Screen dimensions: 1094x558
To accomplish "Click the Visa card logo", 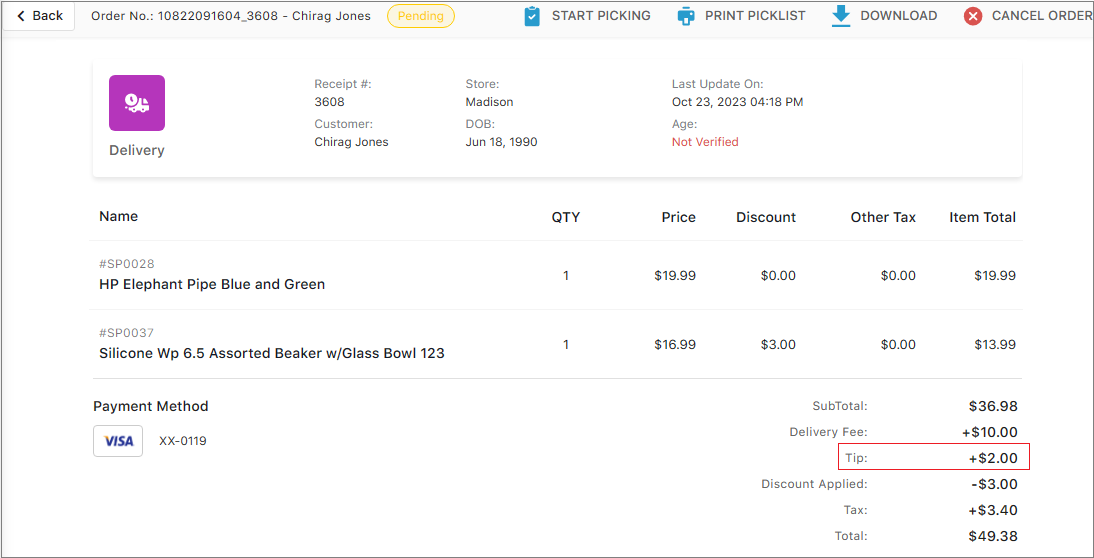I will (x=118, y=441).
